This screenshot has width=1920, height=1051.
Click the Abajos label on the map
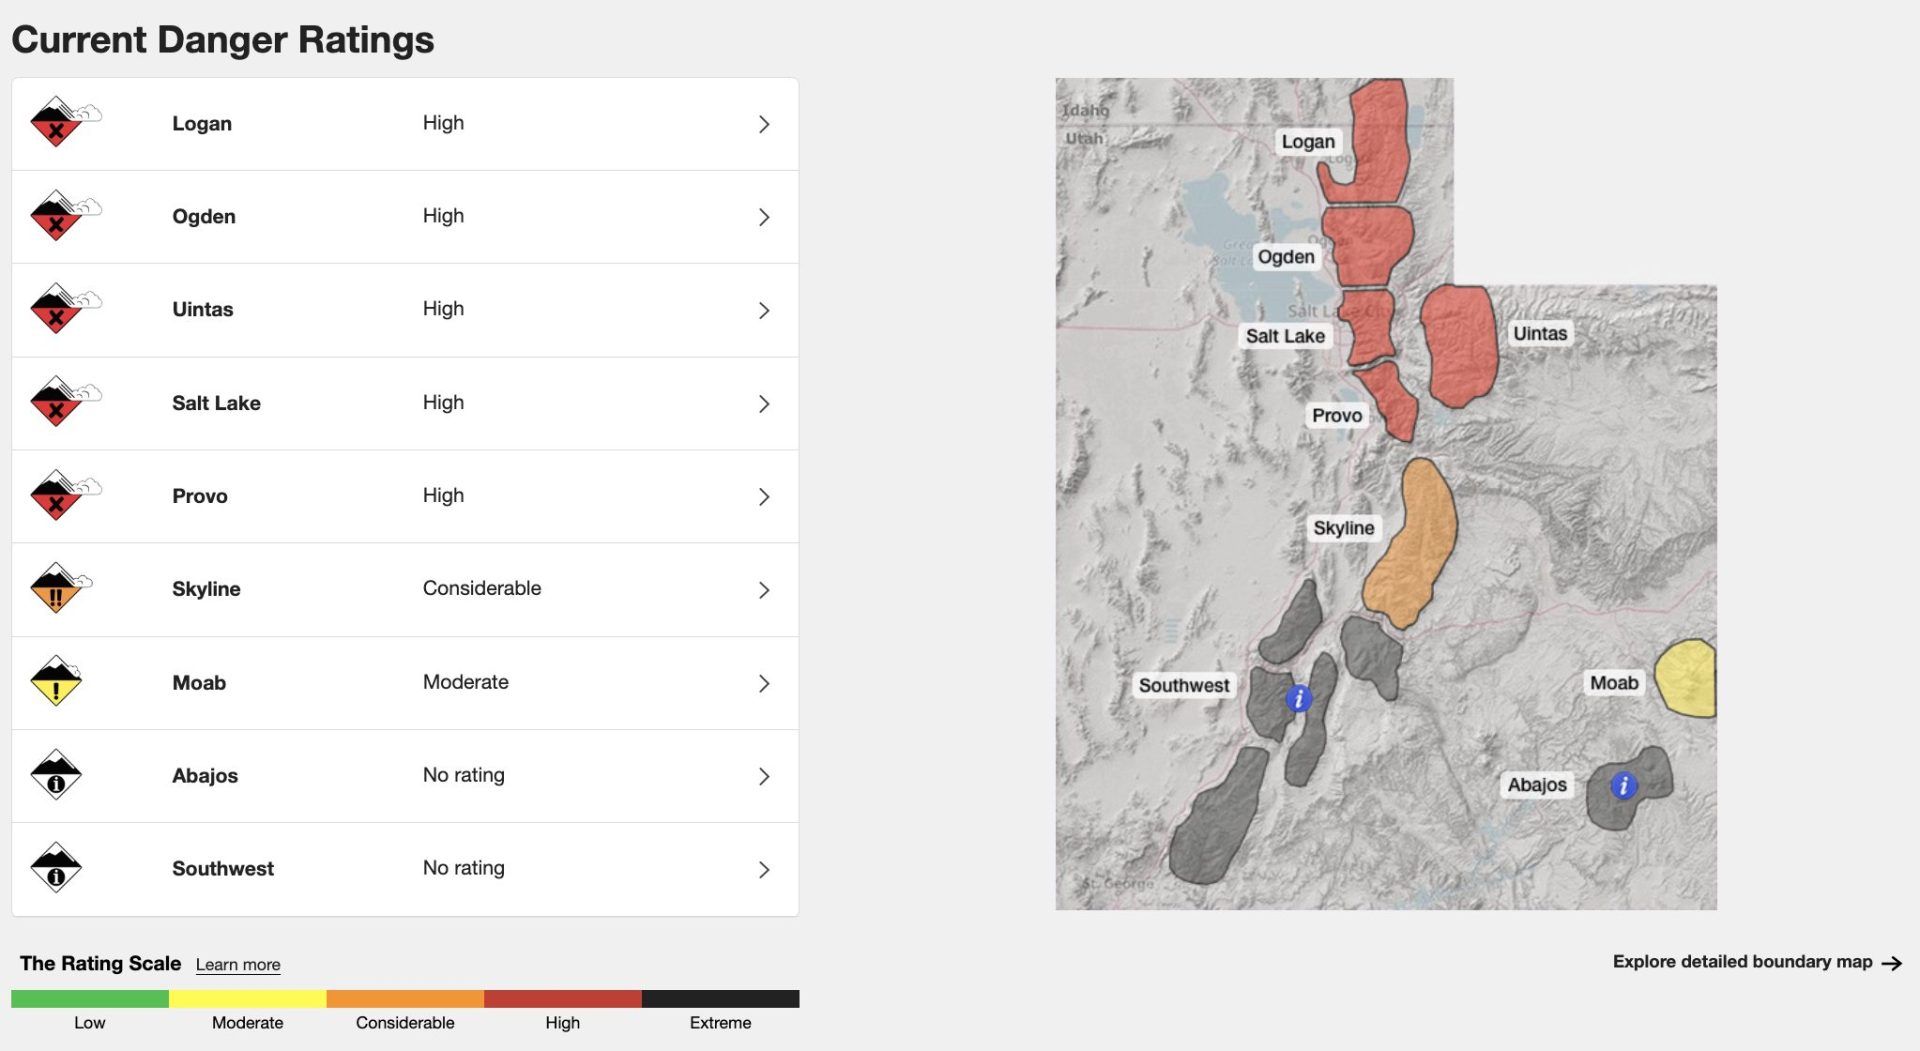[1537, 784]
